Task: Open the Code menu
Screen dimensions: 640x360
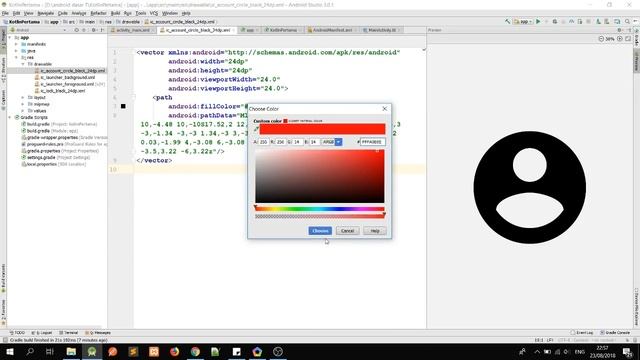Action: [62, 13]
